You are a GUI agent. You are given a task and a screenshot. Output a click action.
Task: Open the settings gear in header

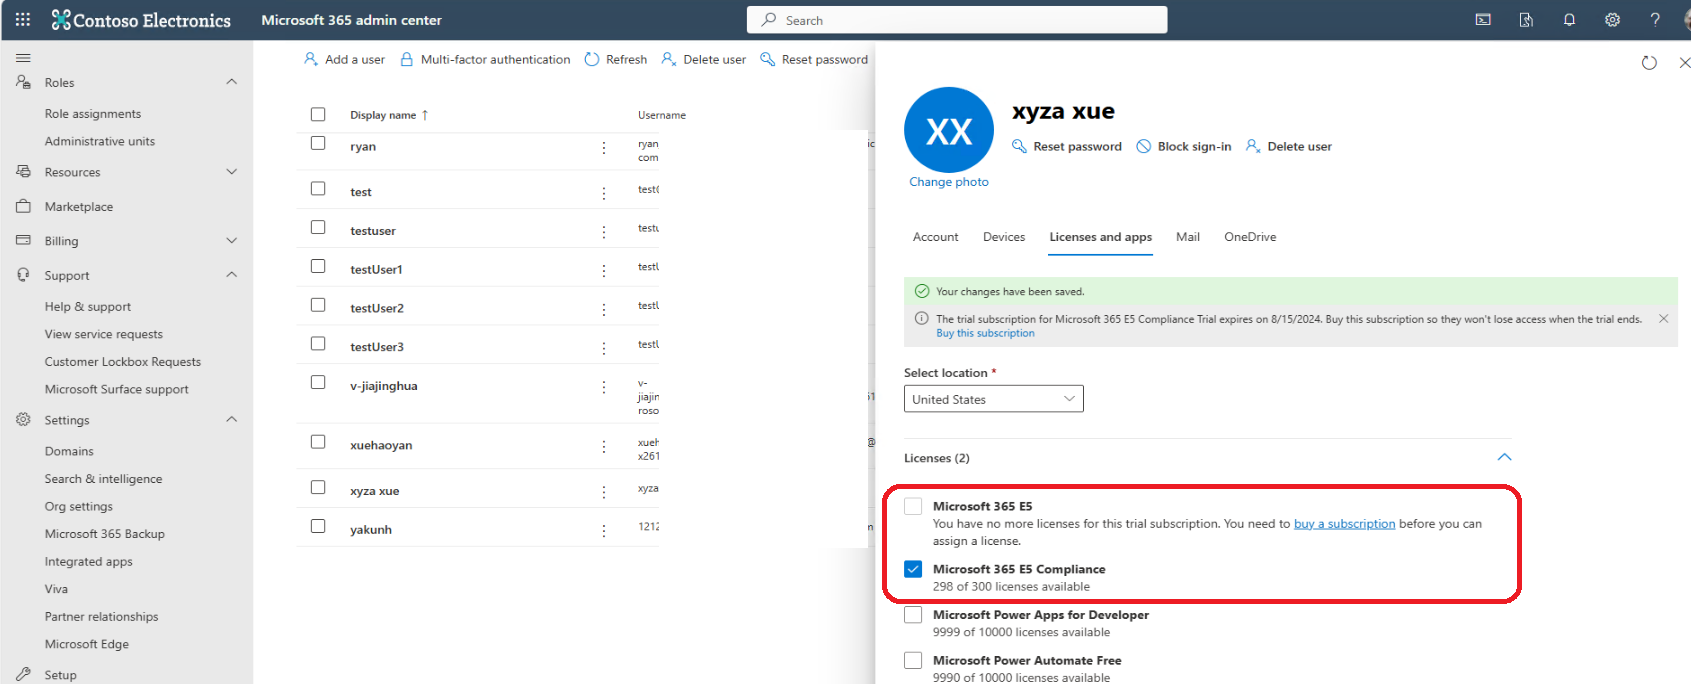(x=1612, y=20)
